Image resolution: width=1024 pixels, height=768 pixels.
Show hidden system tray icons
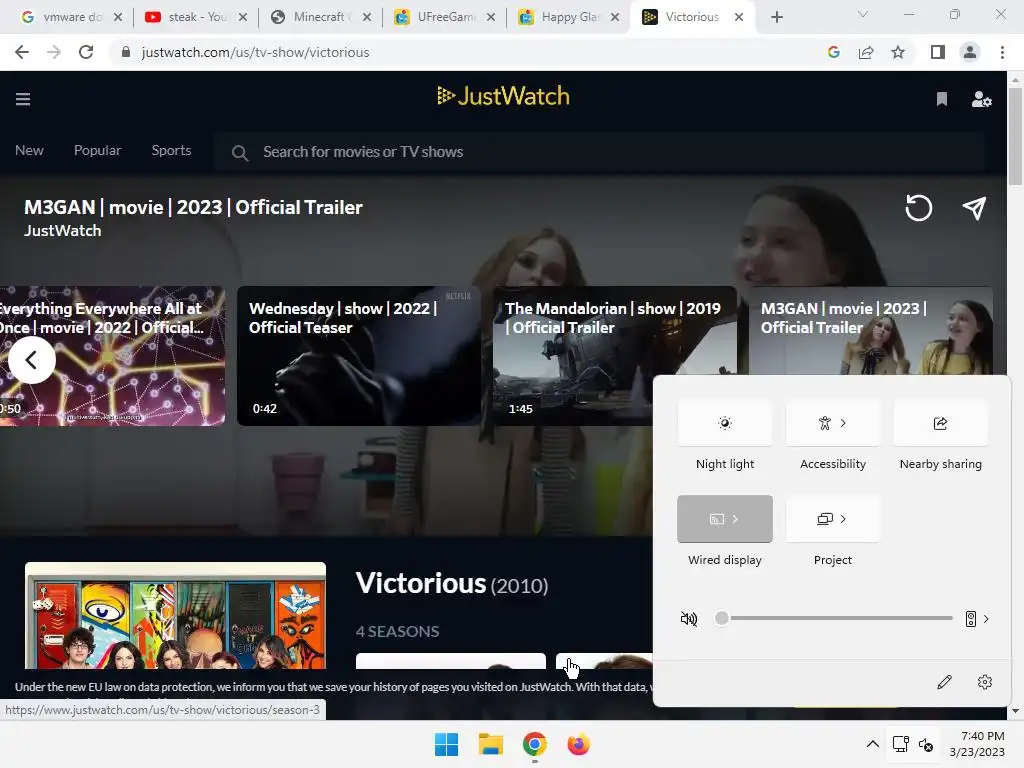pos(872,744)
